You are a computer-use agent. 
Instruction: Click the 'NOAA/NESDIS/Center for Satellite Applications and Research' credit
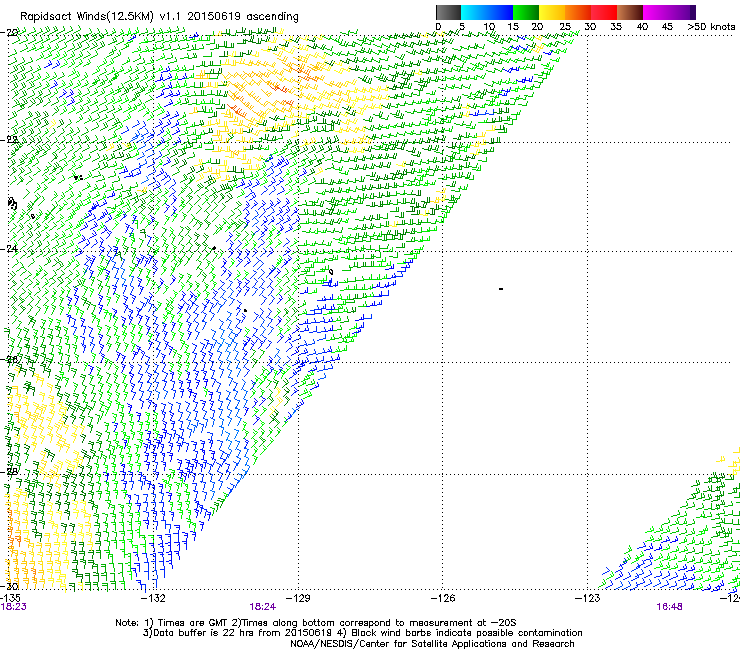click(432, 644)
